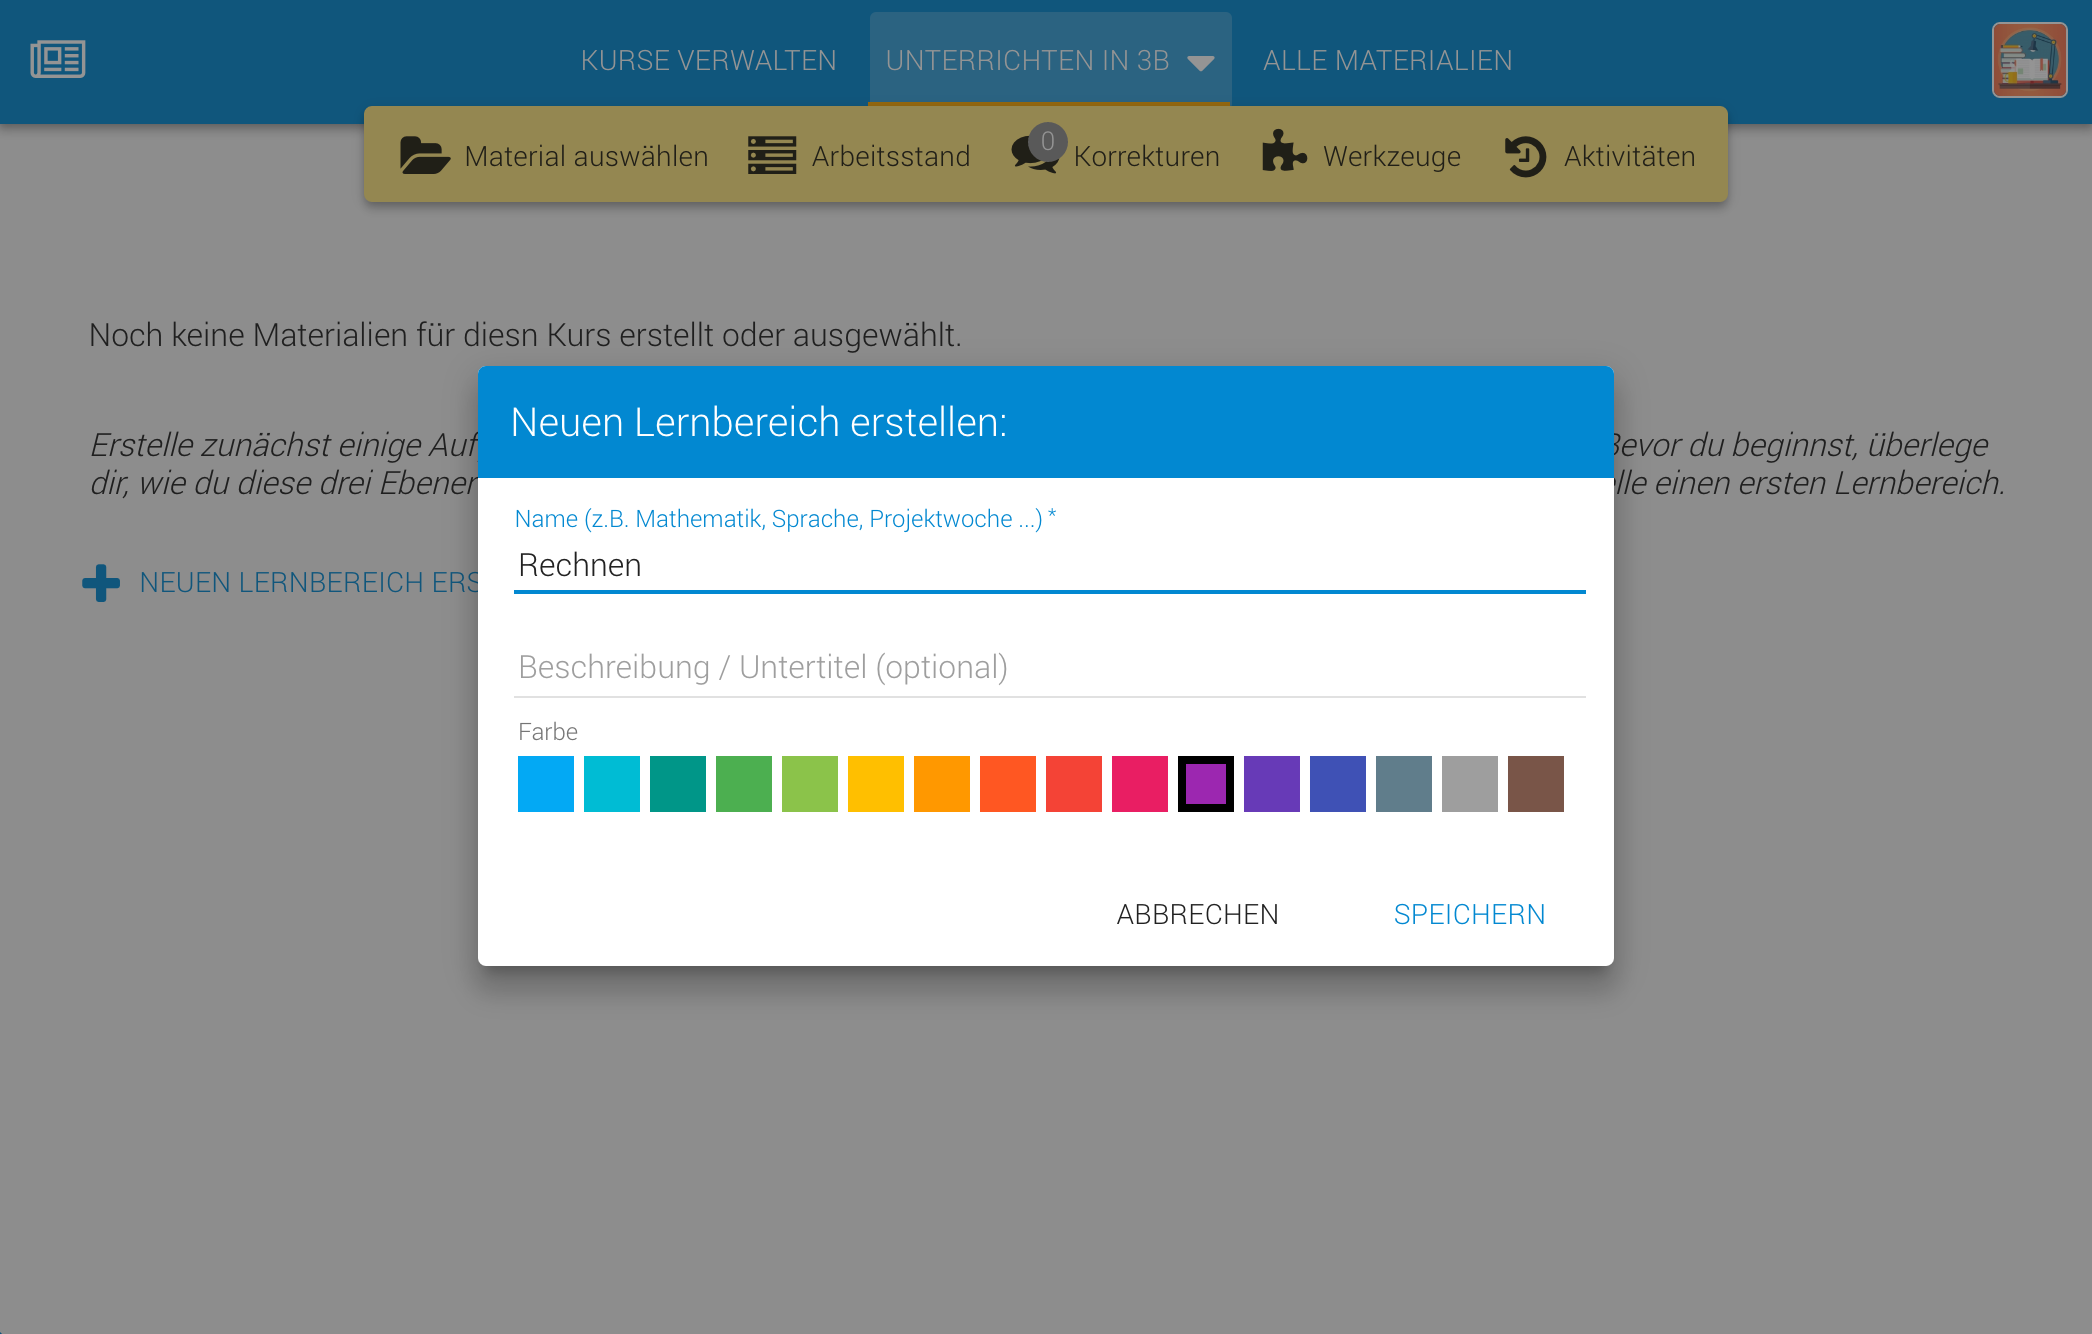Click the Werkzeuge puzzle piece icon
Screen dimensions: 2092x1334
point(1284,153)
